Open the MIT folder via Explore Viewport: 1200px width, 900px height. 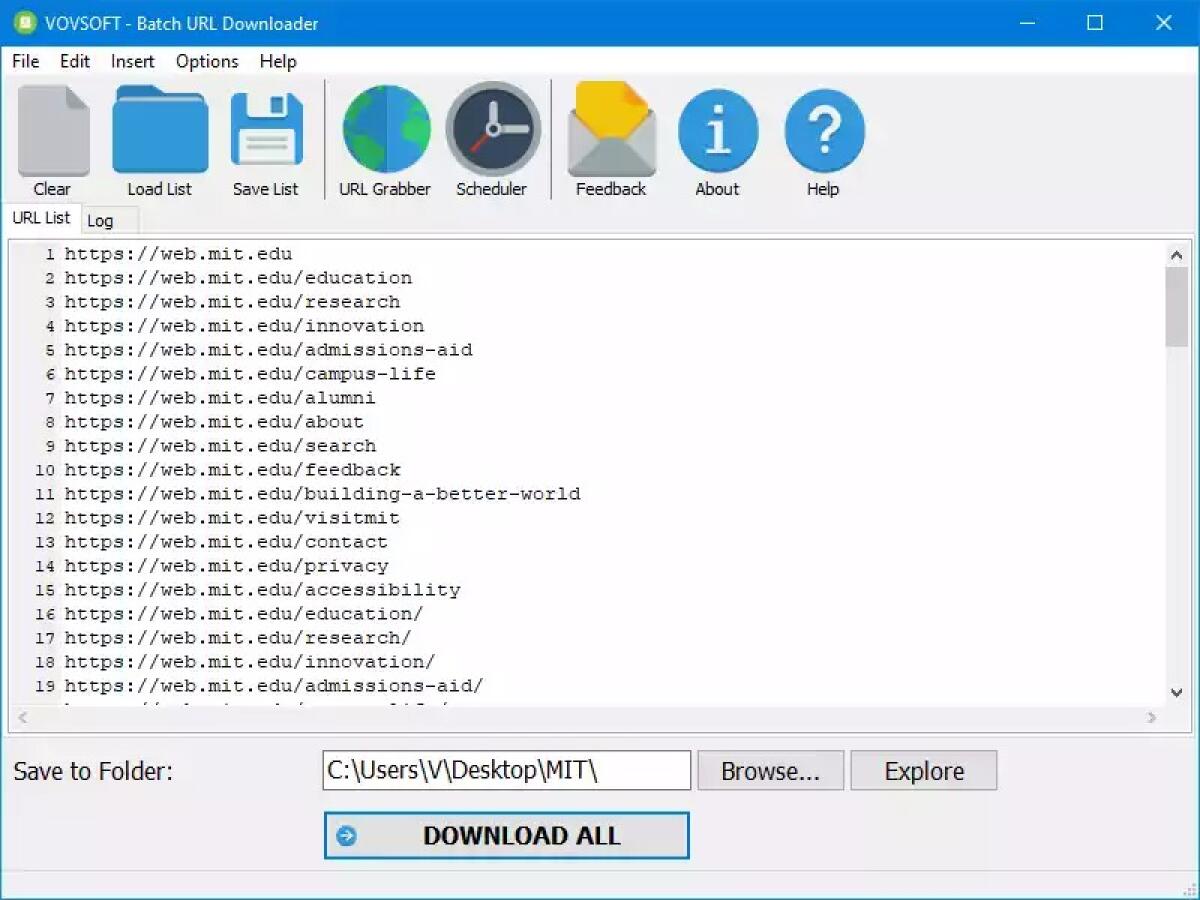click(x=923, y=770)
